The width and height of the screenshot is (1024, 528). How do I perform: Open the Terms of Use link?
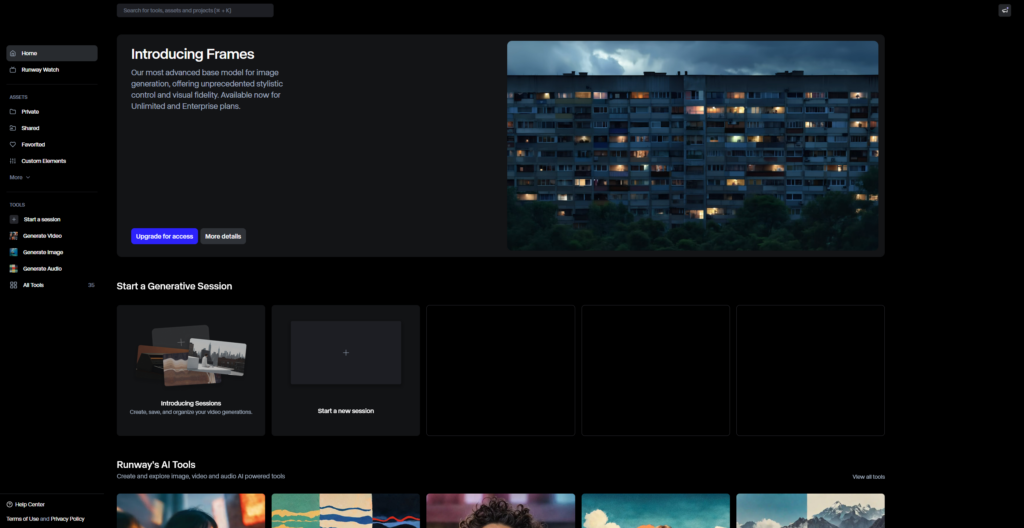23,519
